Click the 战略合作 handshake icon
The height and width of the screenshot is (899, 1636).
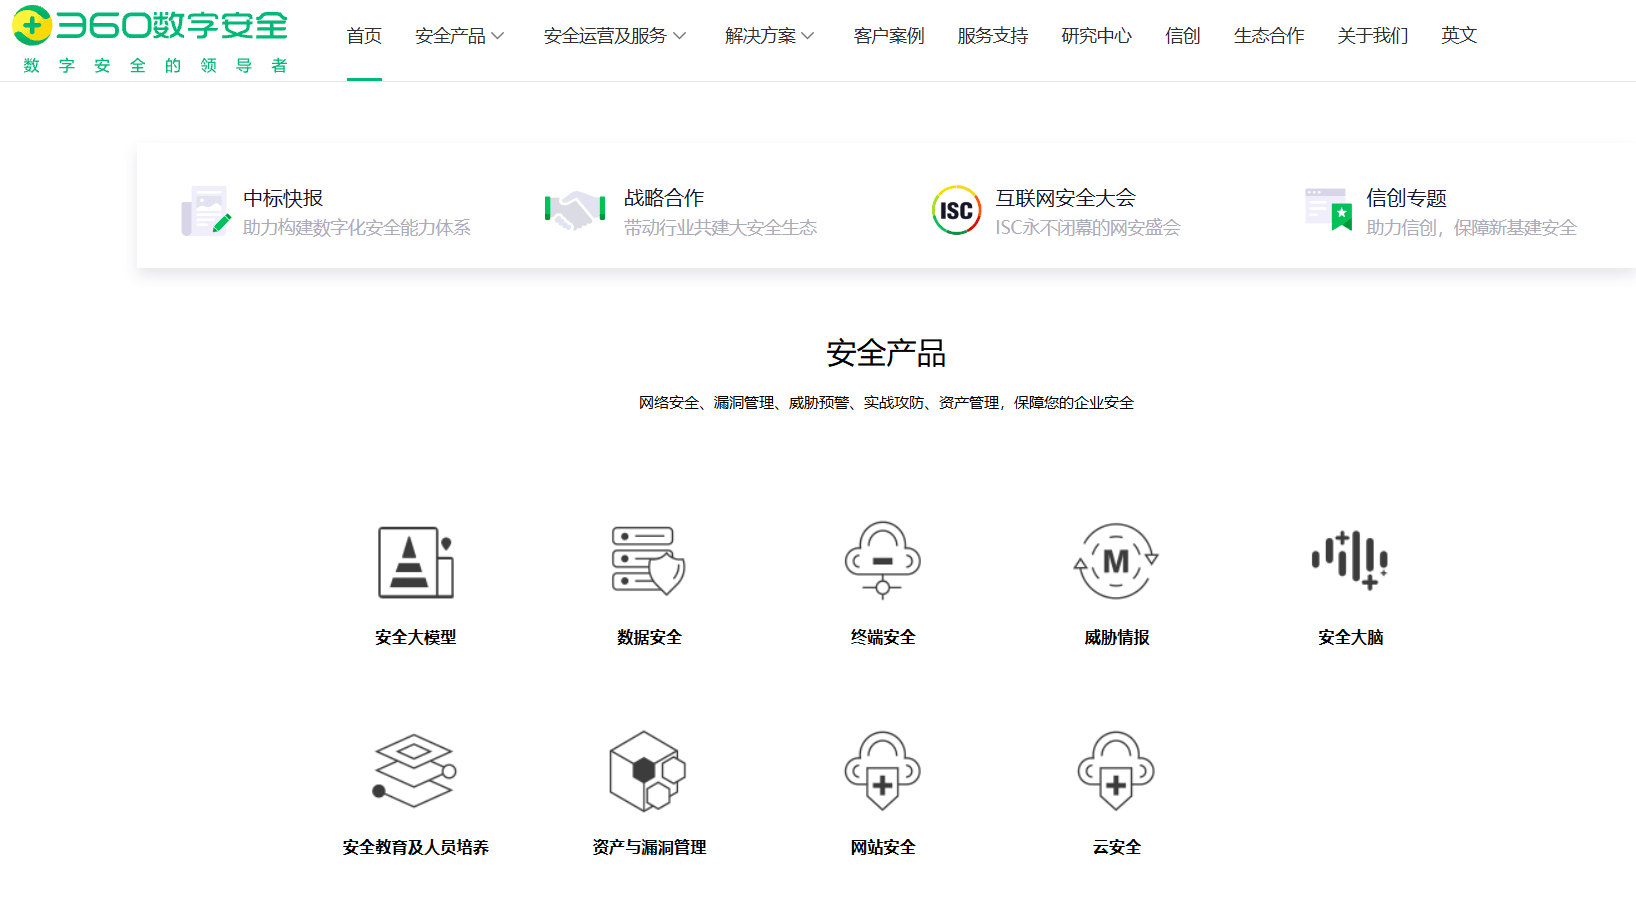click(x=575, y=210)
